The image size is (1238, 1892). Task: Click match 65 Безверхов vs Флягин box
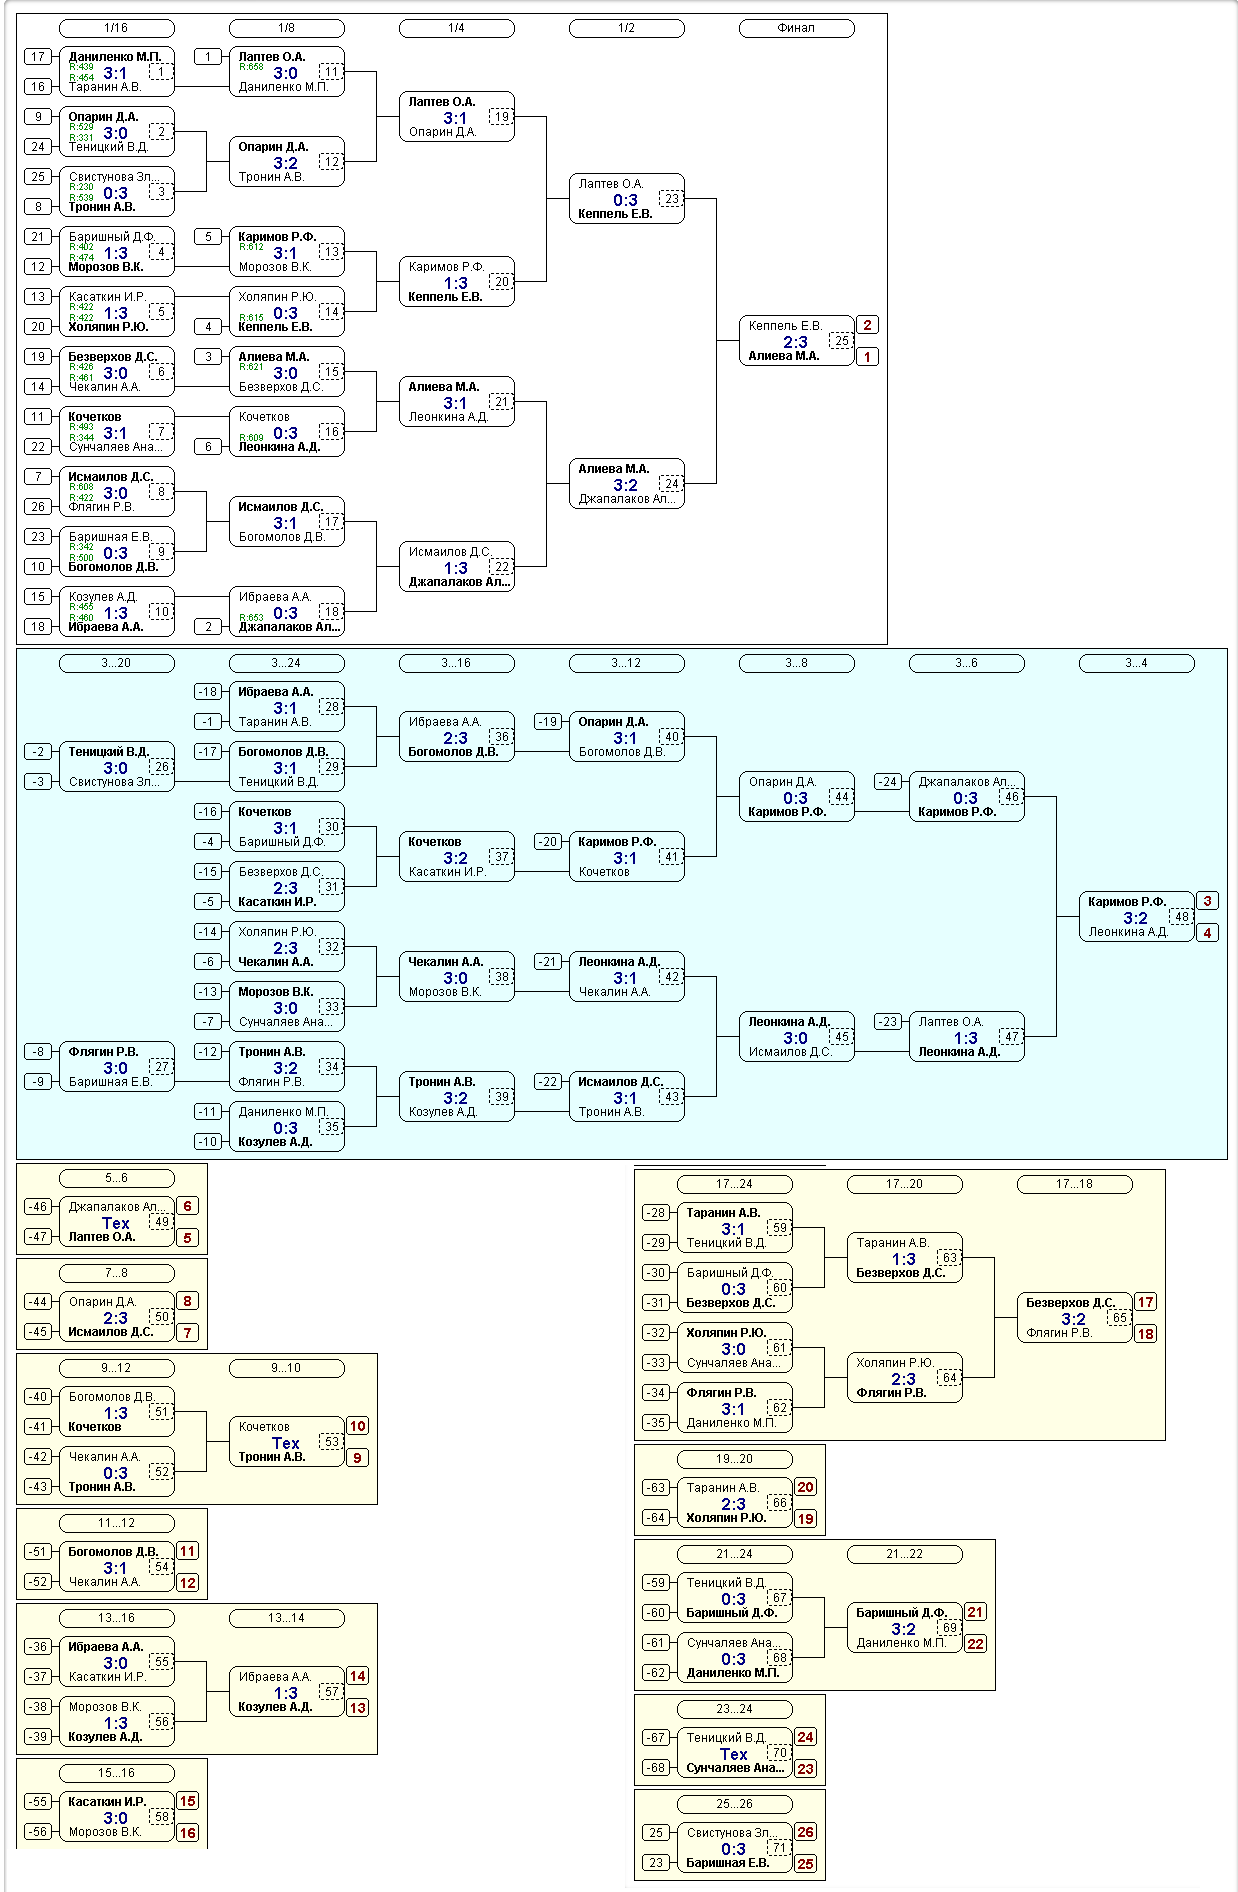point(1074,1317)
